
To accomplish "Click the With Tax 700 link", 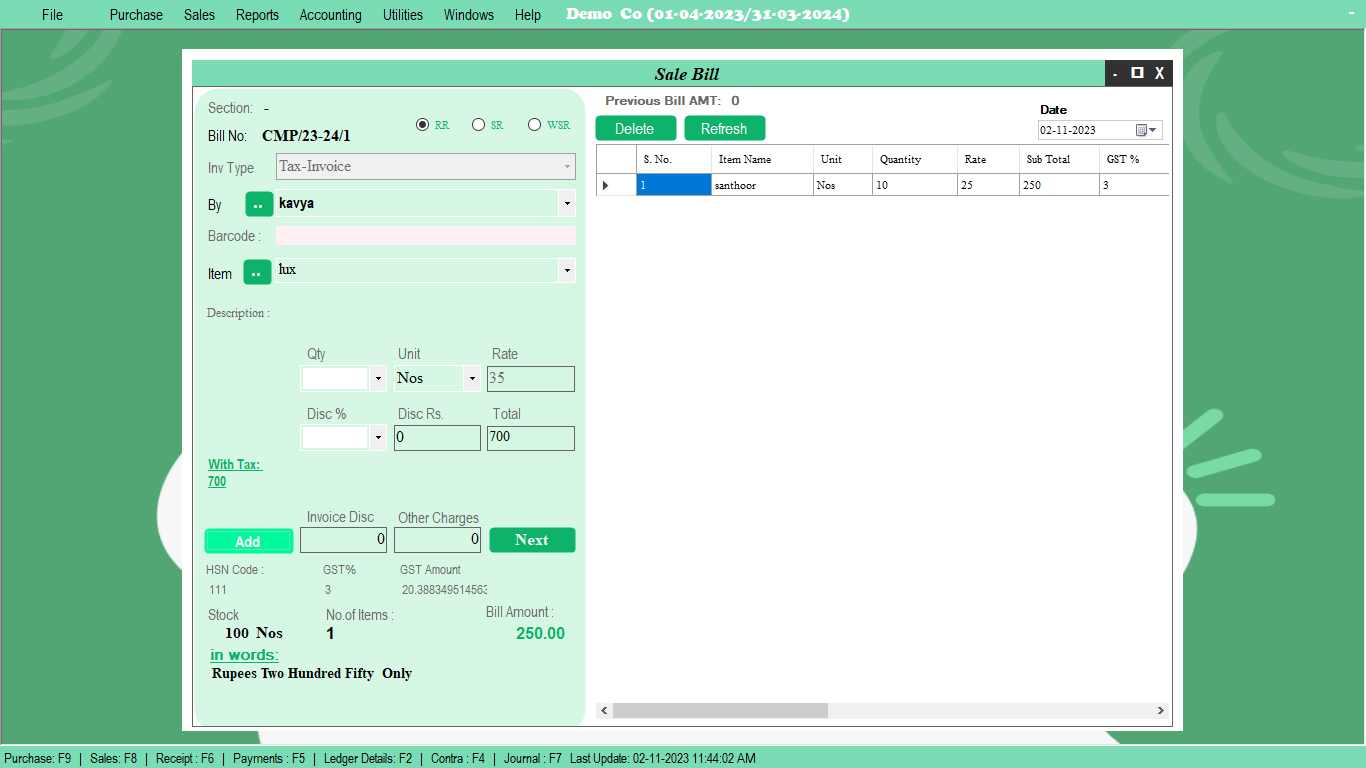I will pyautogui.click(x=234, y=472).
